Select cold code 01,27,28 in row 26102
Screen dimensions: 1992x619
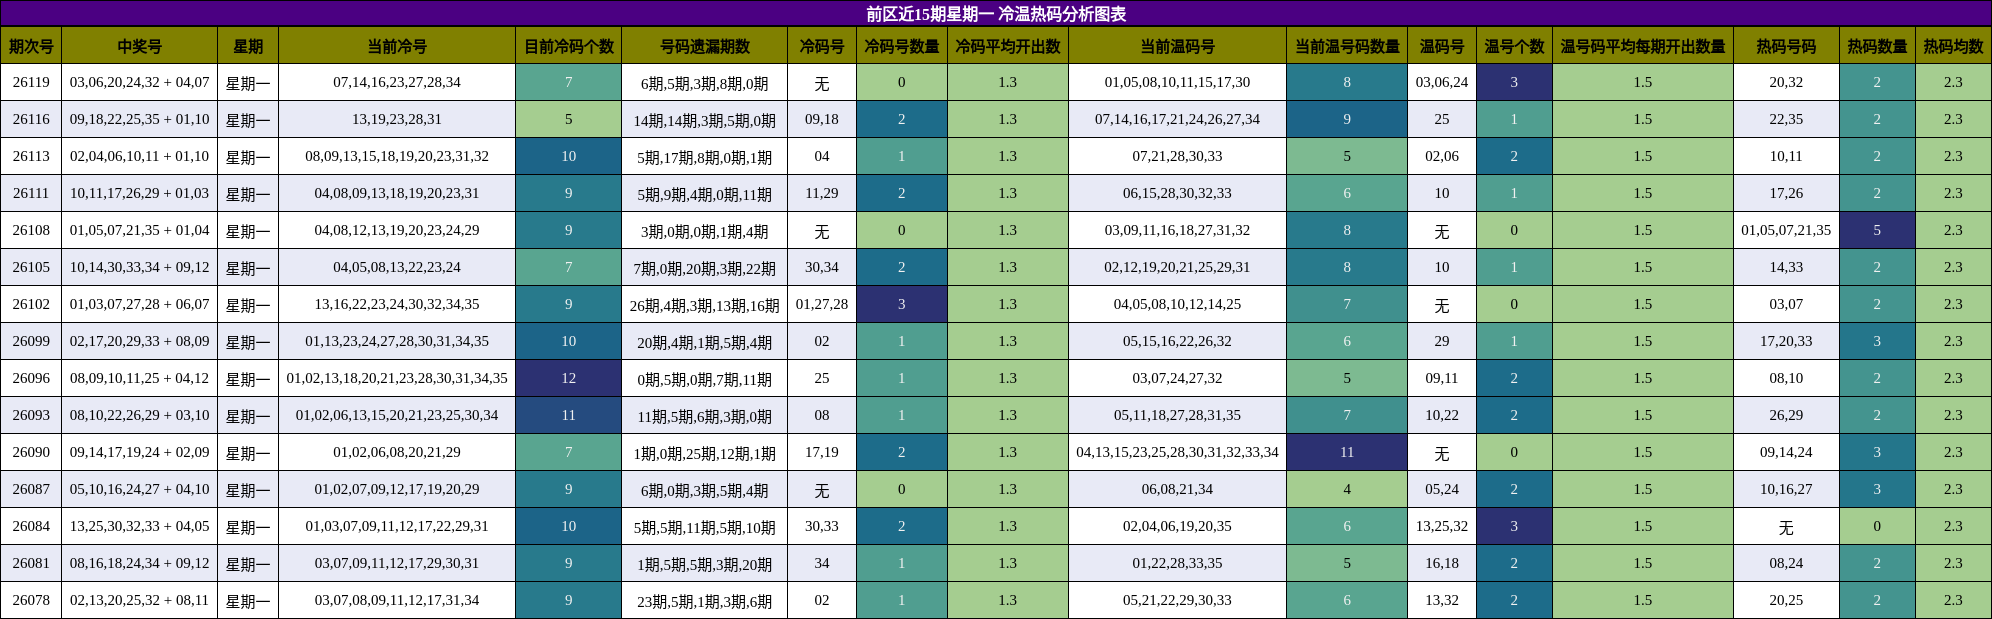[822, 304]
